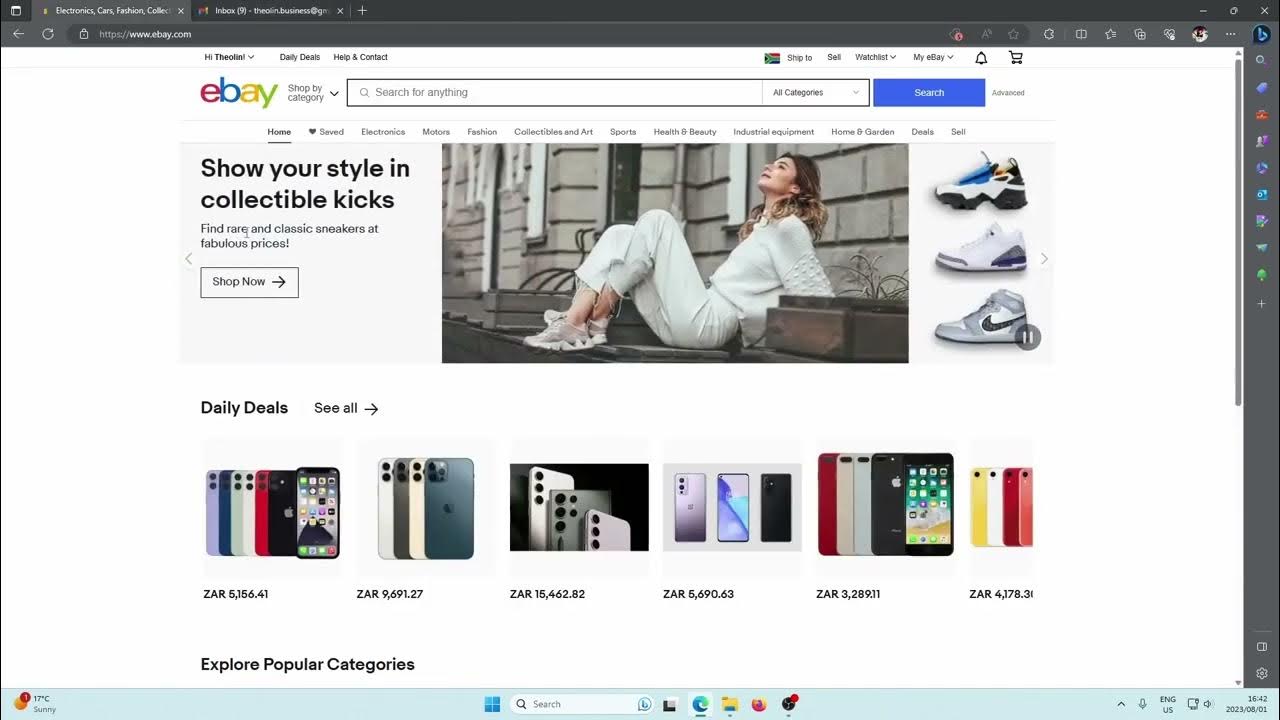
Task: Open All Categories dropdown
Action: click(815, 92)
